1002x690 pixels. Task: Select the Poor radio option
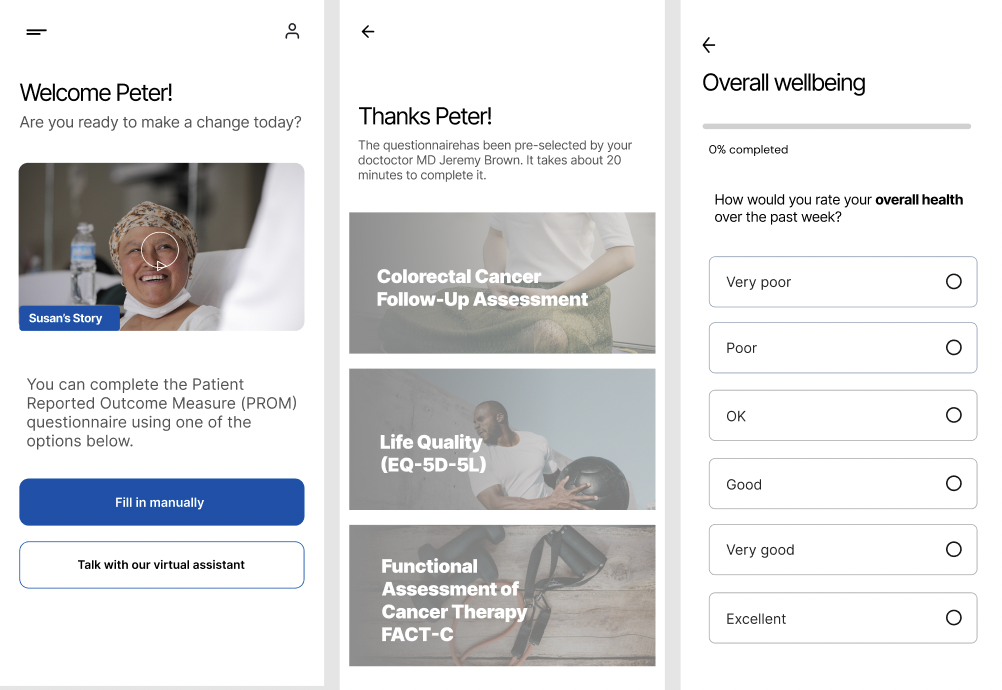[x=843, y=348]
